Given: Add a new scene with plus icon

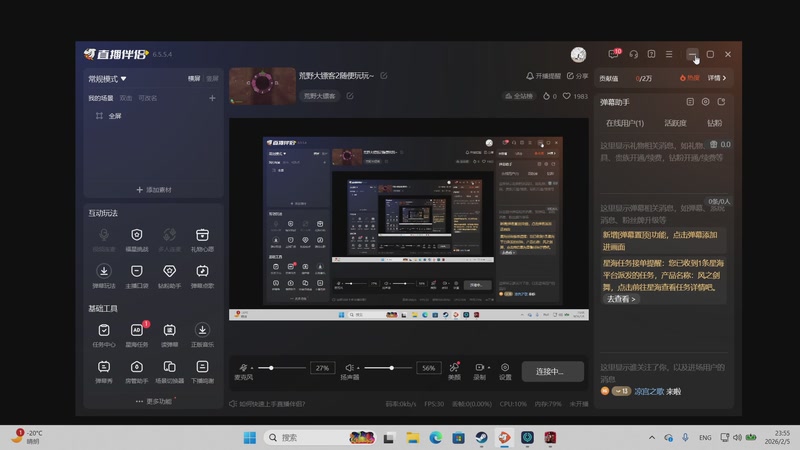Looking at the screenshot, I should (x=212, y=98).
